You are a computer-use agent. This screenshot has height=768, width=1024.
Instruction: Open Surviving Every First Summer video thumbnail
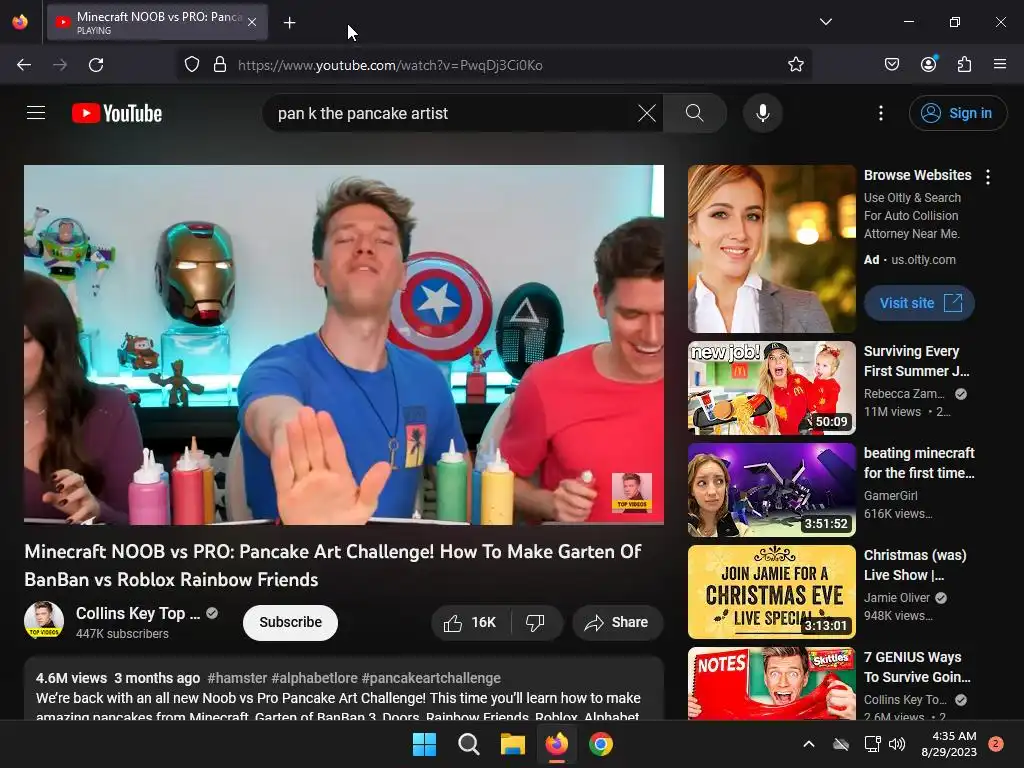771,388
